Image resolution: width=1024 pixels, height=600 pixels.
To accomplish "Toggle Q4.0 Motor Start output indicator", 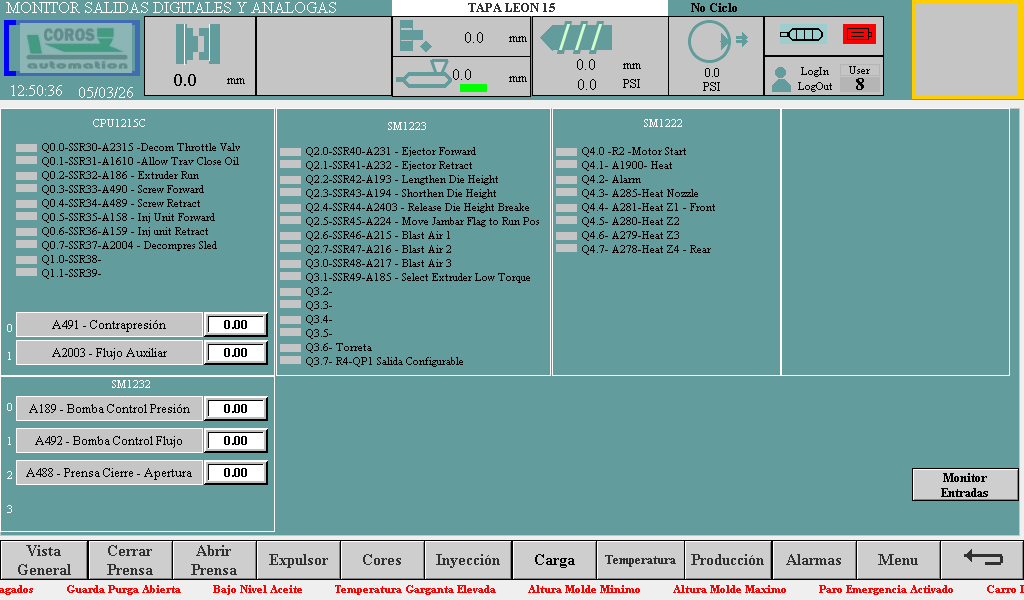I will point(566,152).
